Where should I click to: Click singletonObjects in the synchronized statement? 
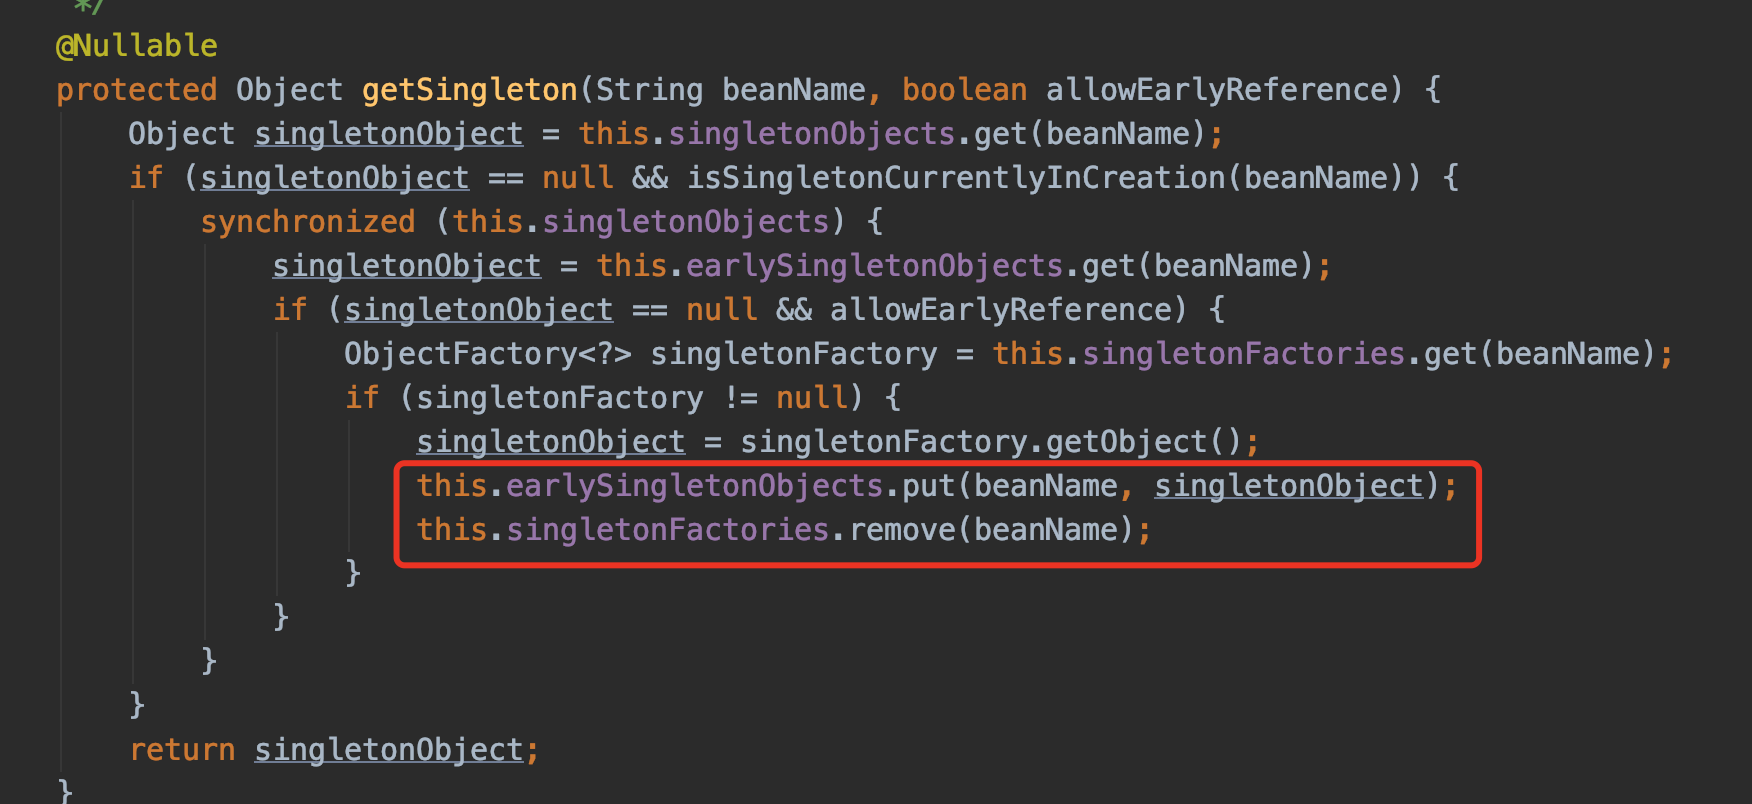click(x=685, y=222)
